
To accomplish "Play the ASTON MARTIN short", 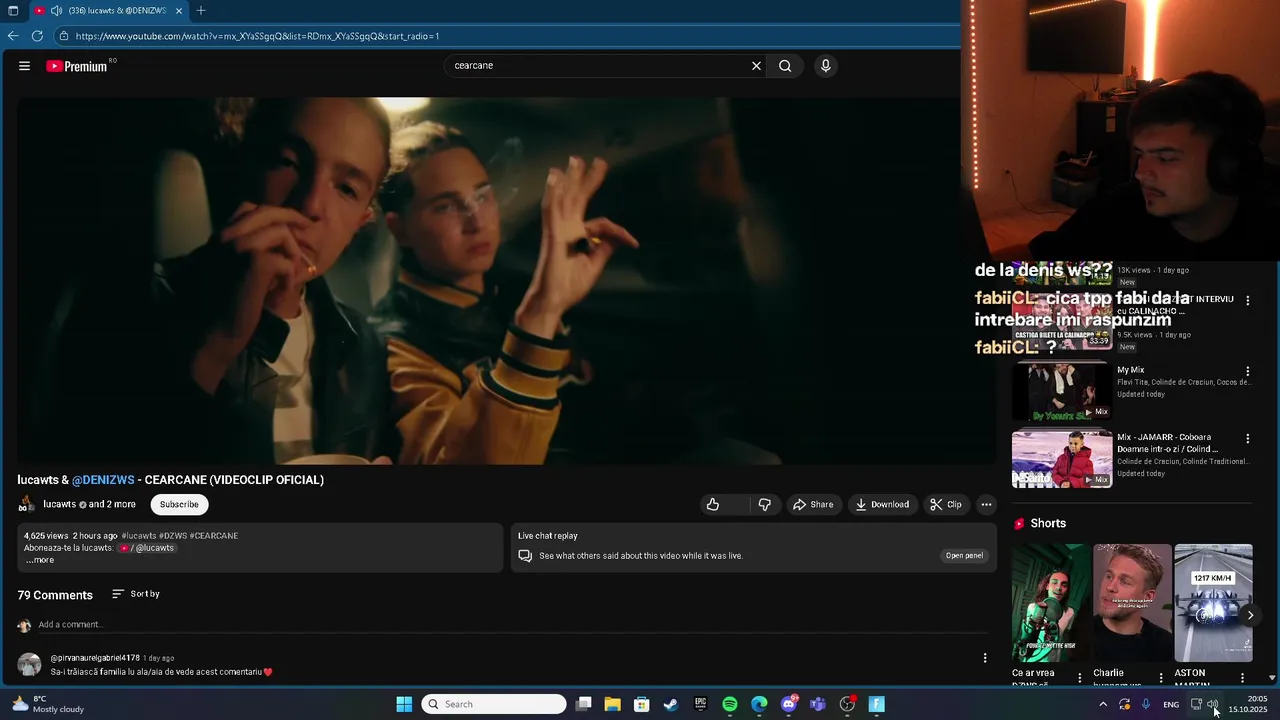I will (x=1213, y=603).
